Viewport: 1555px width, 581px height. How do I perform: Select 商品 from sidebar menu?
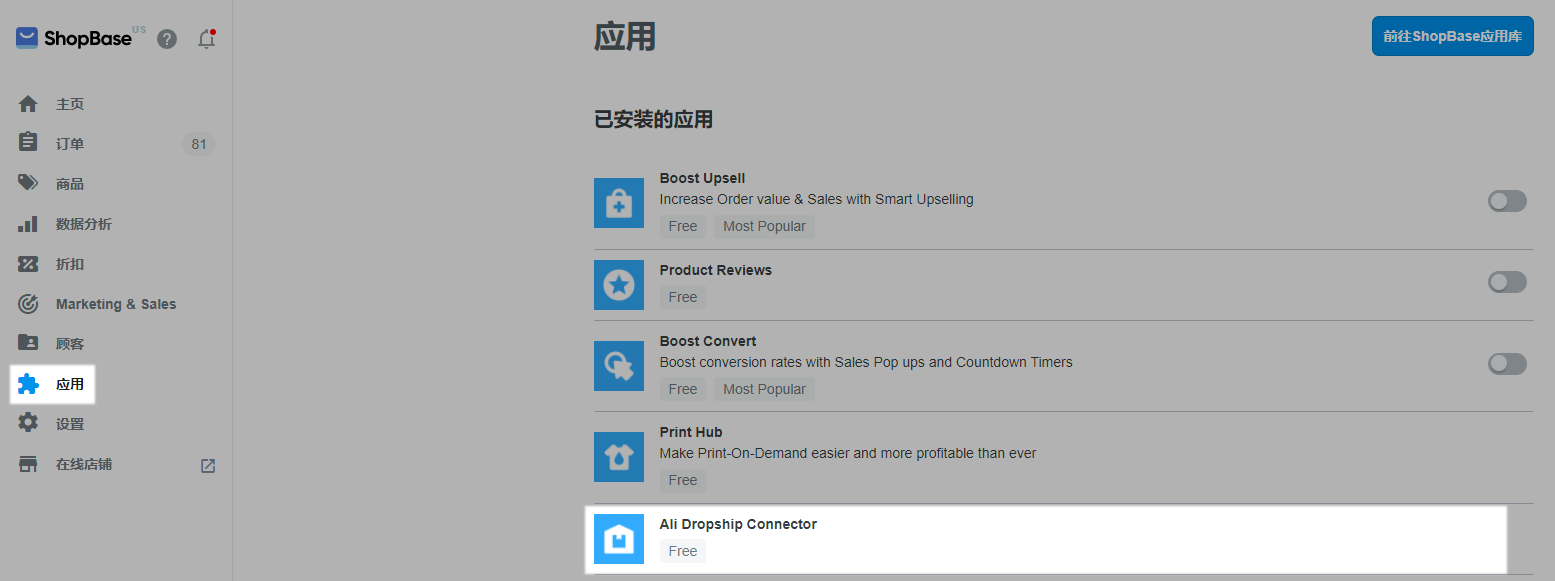pos(70,184)
